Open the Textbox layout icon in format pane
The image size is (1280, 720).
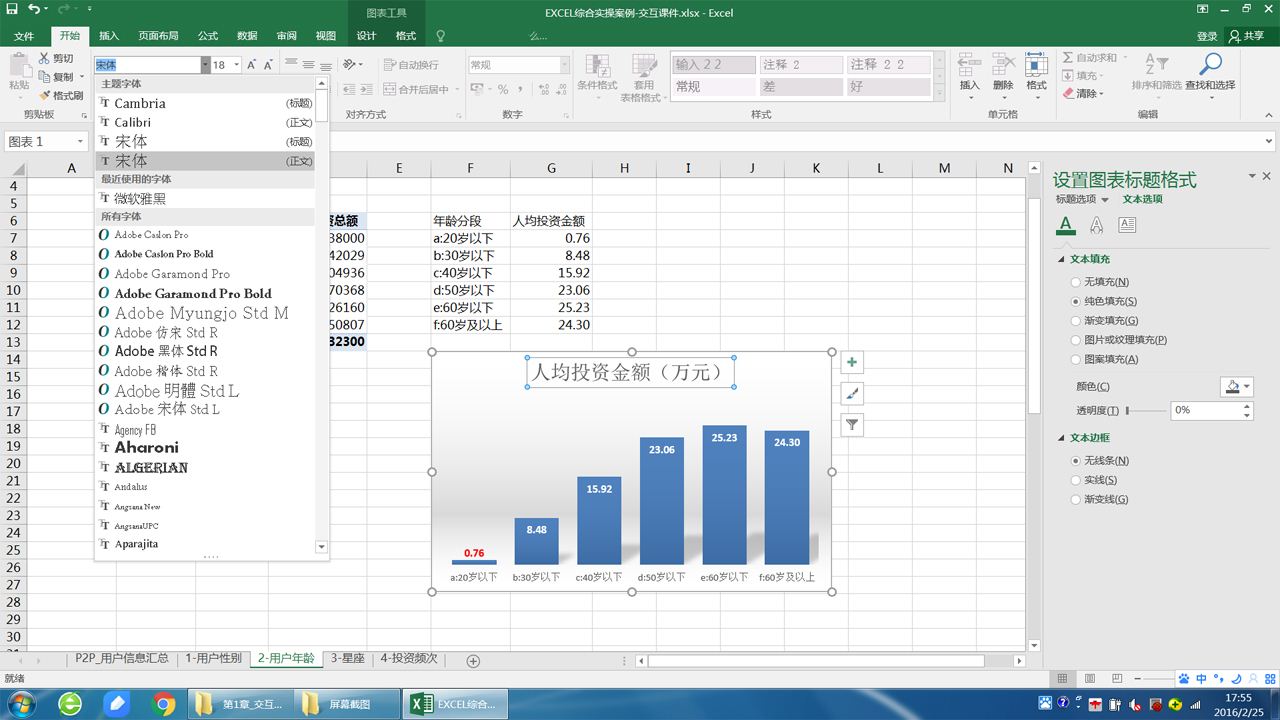point(1127,225)
